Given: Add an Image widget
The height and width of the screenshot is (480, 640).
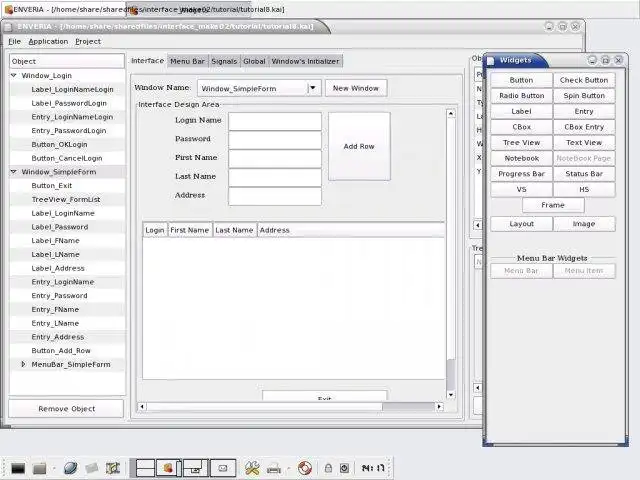Looking at the screenshot, I should [x=584, y=224].
